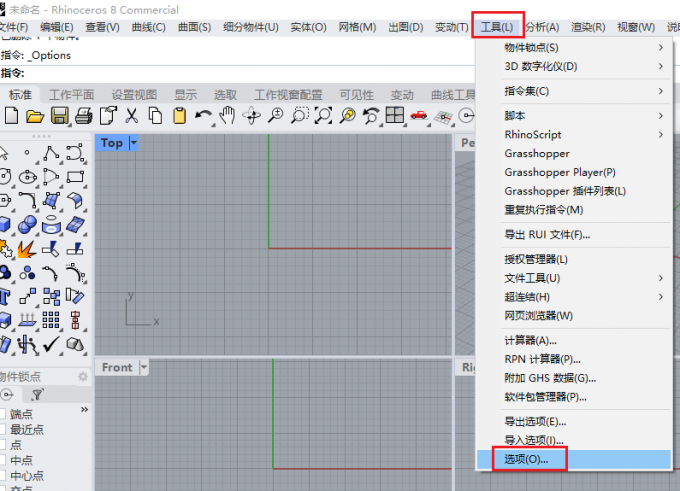This screenshot has width=680, height=491.
Task: Click the Zoom dynamic magnifier icon
Action: coord(275,116)
